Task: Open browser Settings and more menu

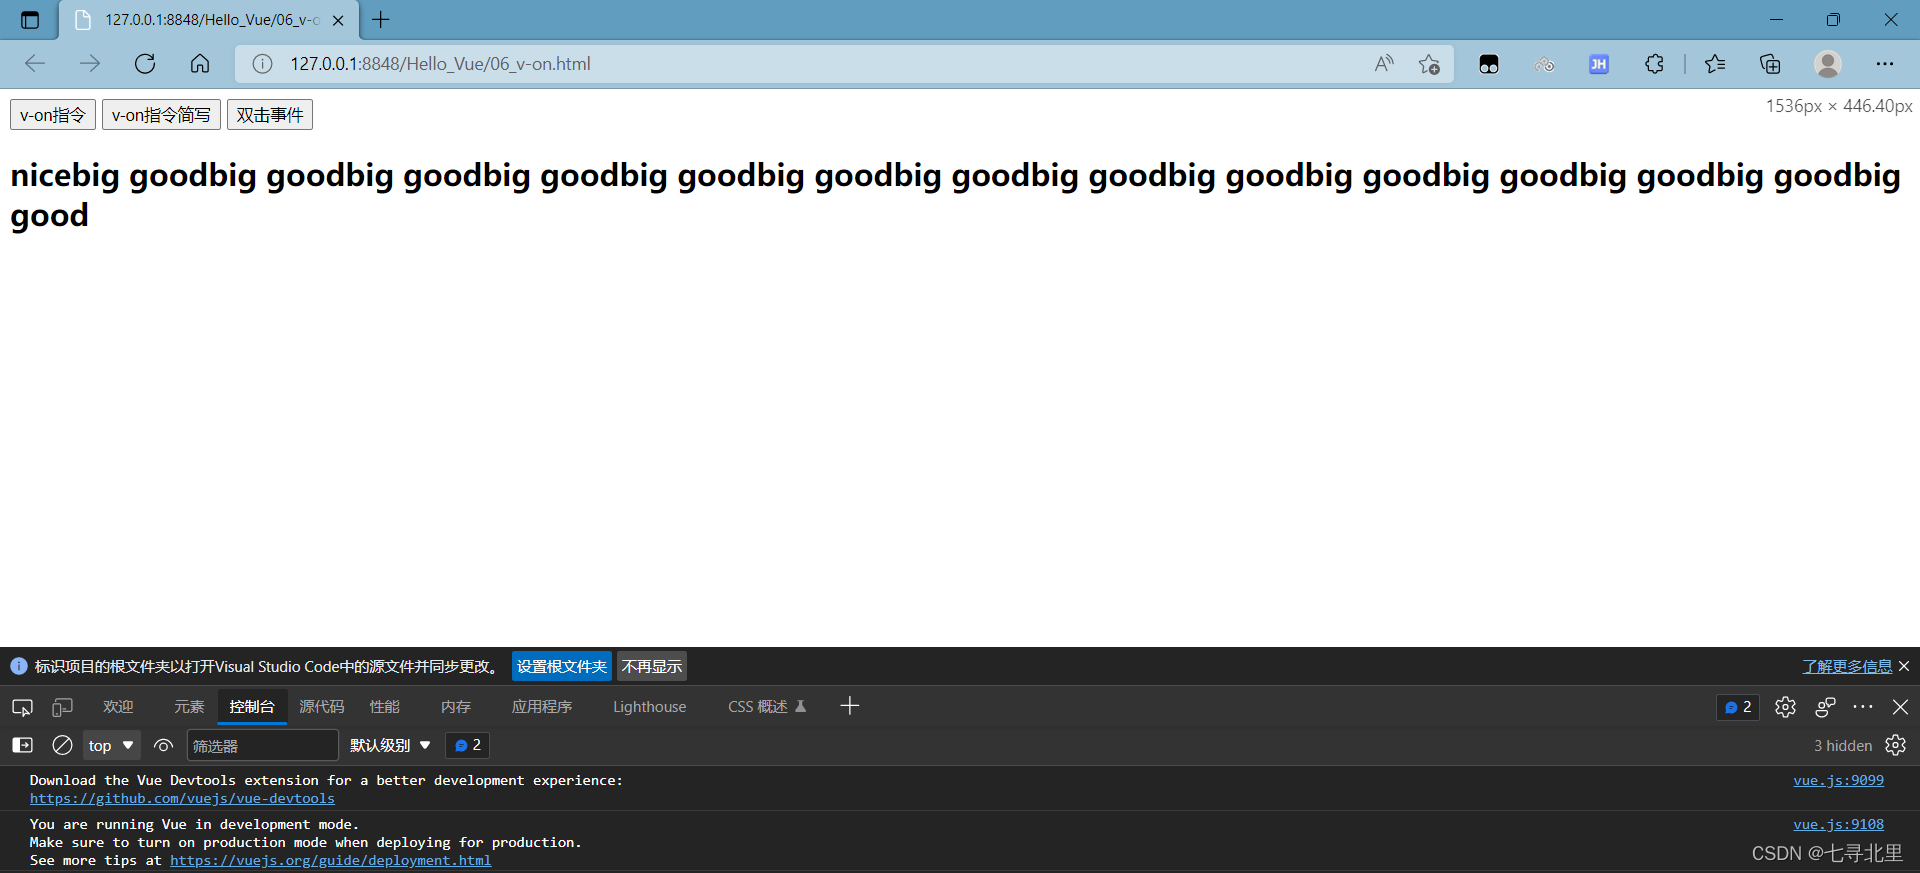Action: pyautogui.click(x=1885, y=64)
